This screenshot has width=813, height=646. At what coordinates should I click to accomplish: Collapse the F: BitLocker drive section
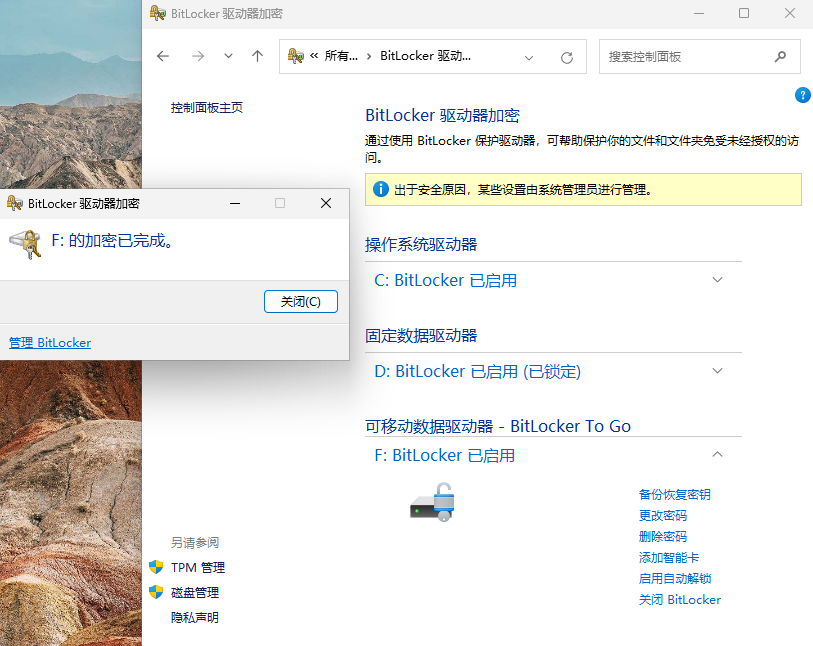(717, 455)
